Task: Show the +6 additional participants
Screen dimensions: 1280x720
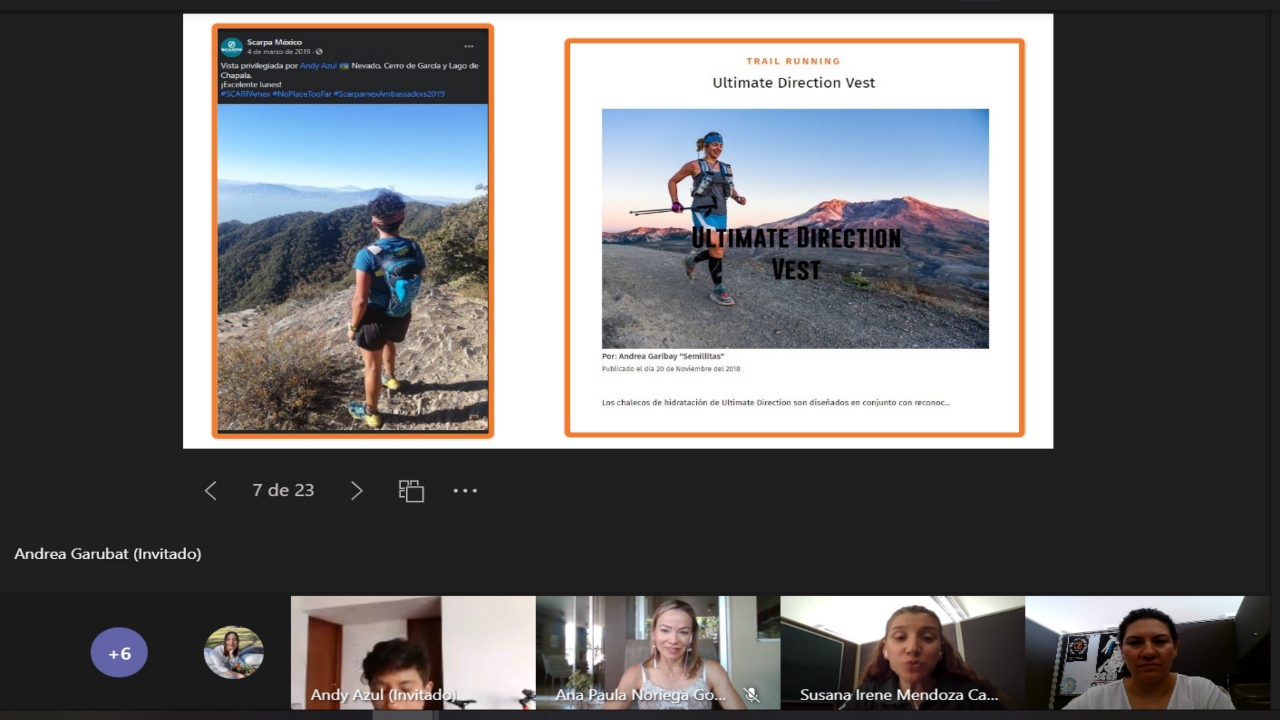Action: 119,653
